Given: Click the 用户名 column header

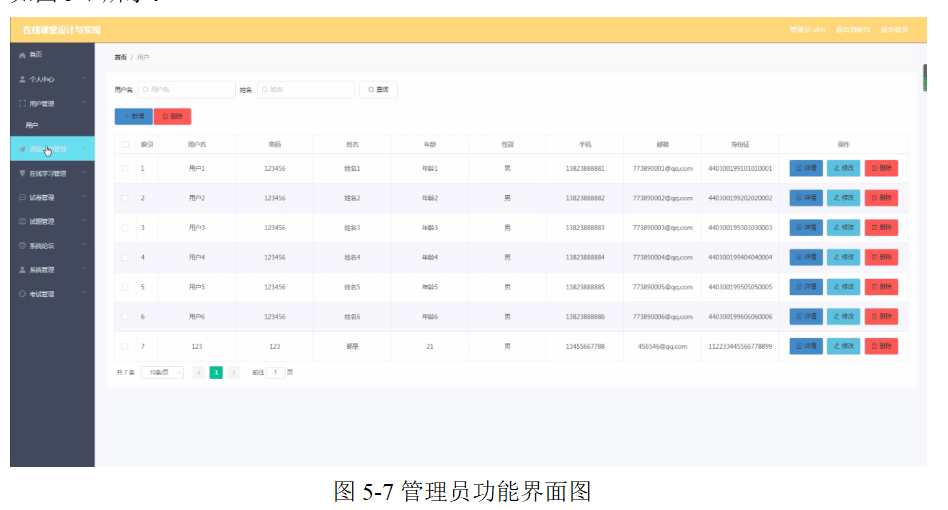Looking at the screenshot, I should pos(196,144).
